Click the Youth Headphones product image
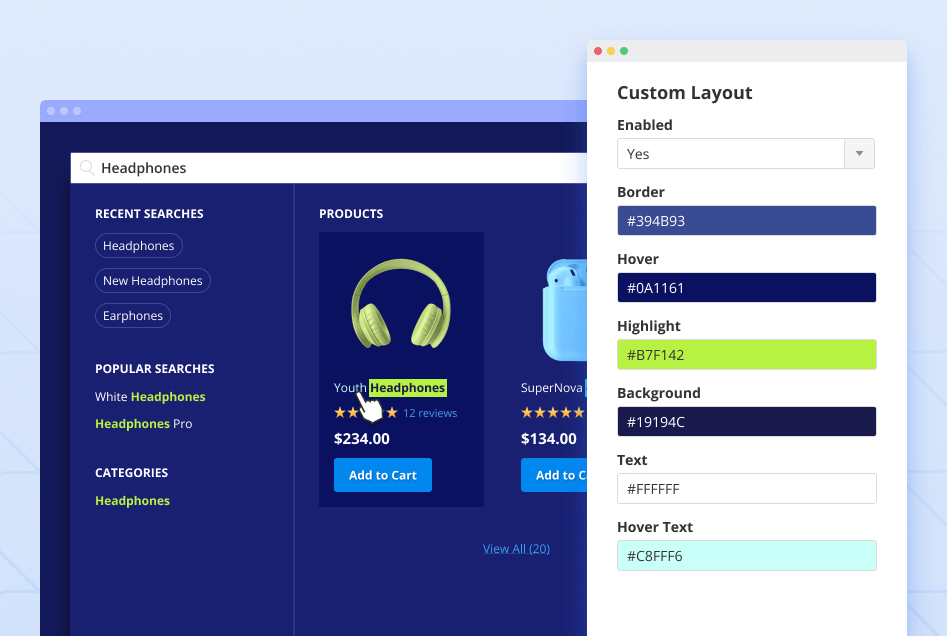947x636 pixels. click(401, 305)
